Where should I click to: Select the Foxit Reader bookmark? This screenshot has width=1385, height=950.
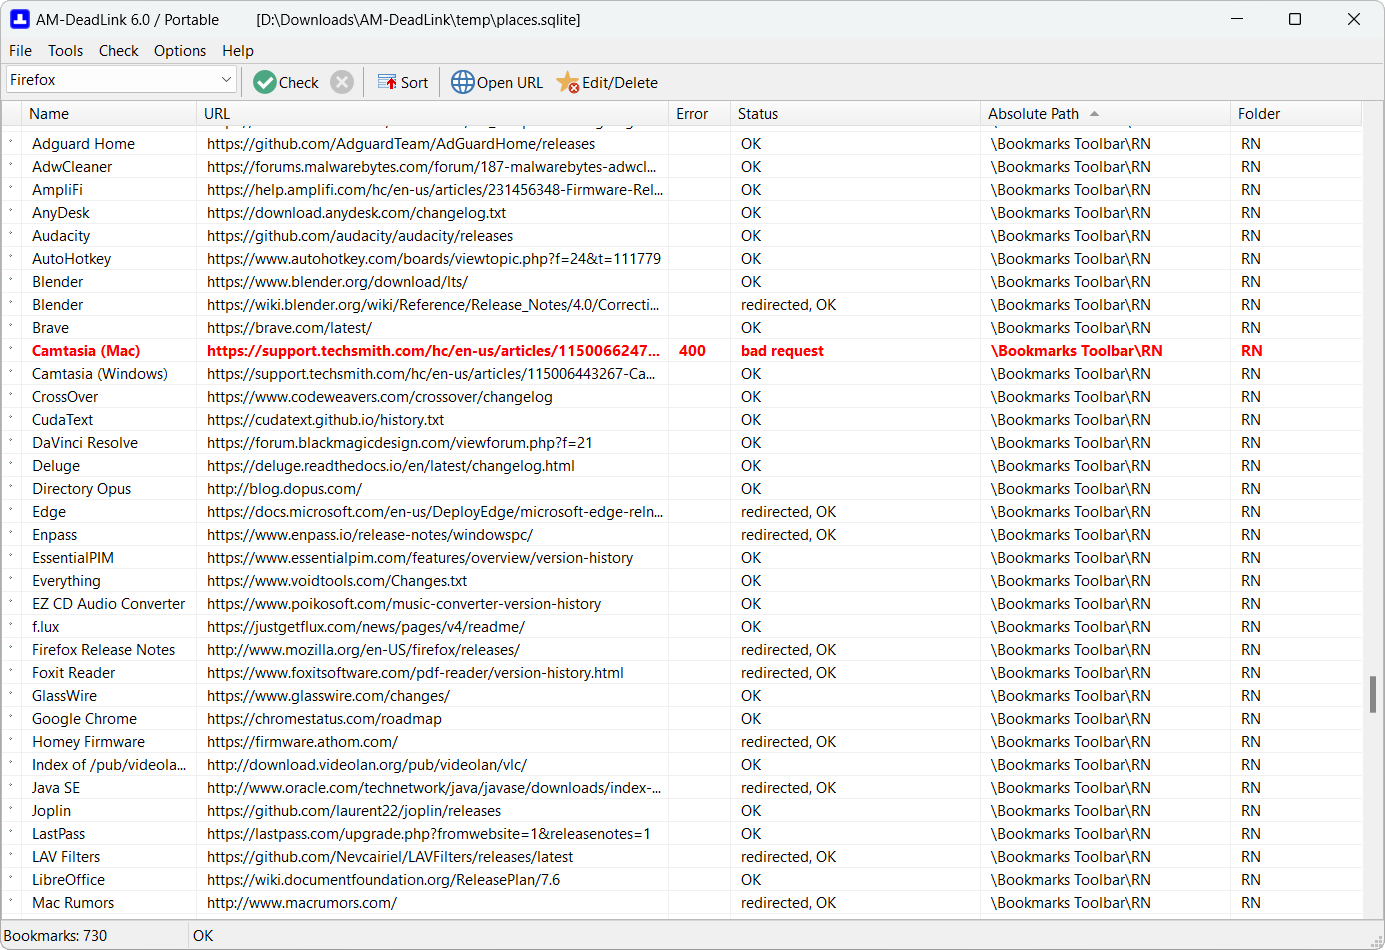(74, 673)
